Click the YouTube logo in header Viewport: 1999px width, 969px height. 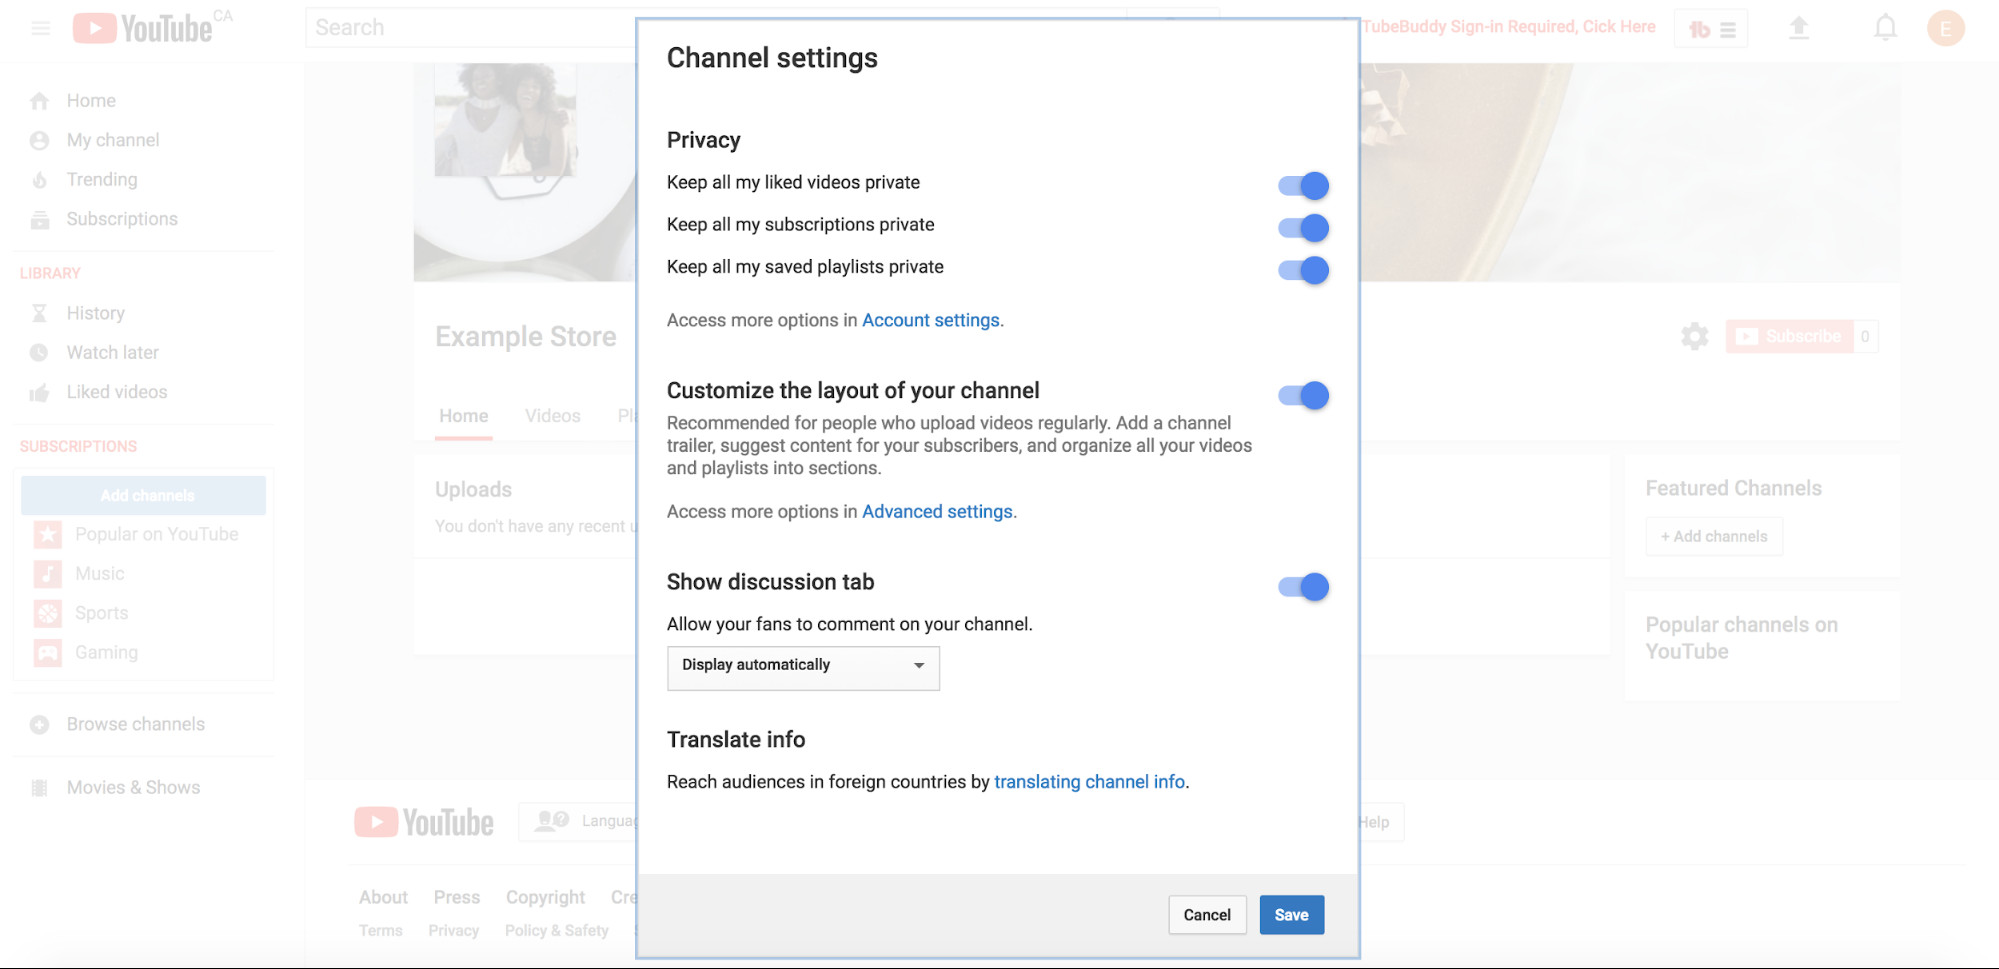click(144, 28)
